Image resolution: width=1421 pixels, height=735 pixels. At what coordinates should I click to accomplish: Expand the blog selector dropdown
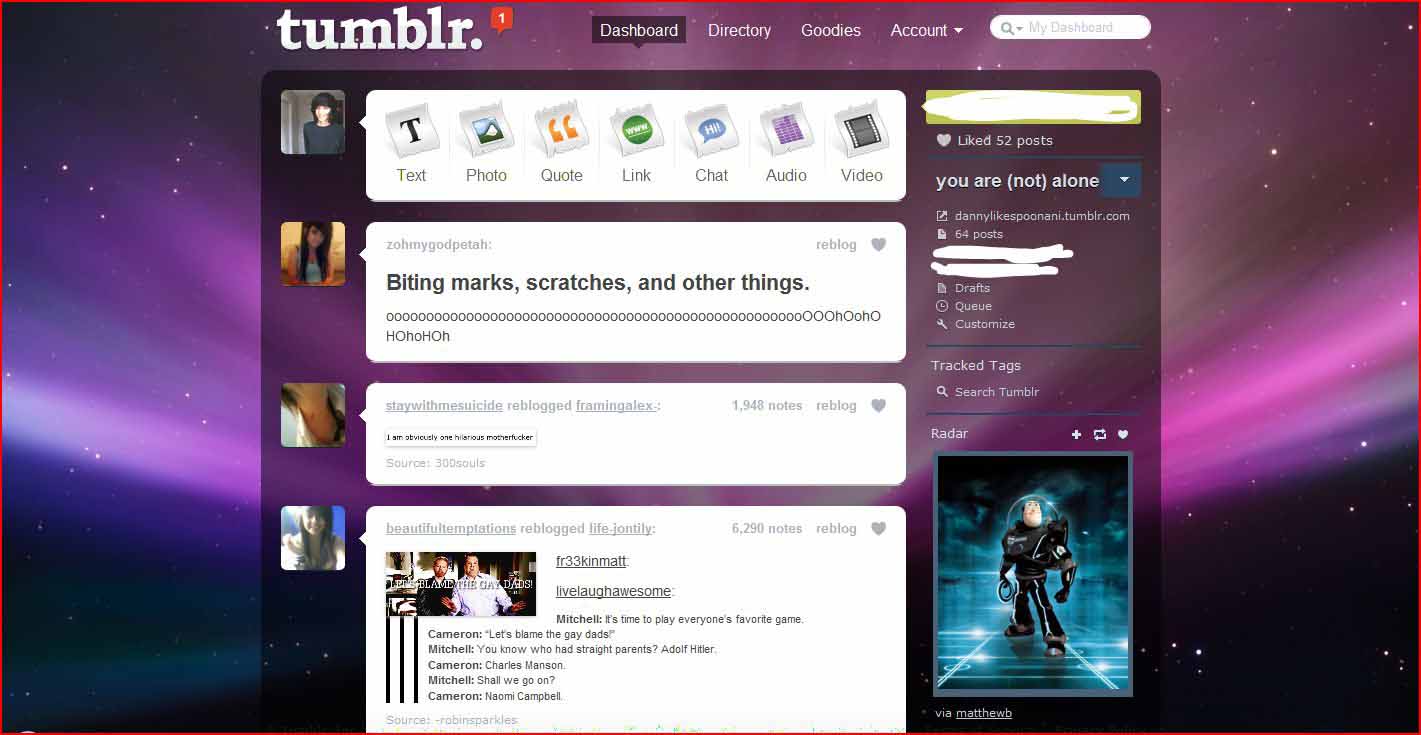[x=1122, y=181]
